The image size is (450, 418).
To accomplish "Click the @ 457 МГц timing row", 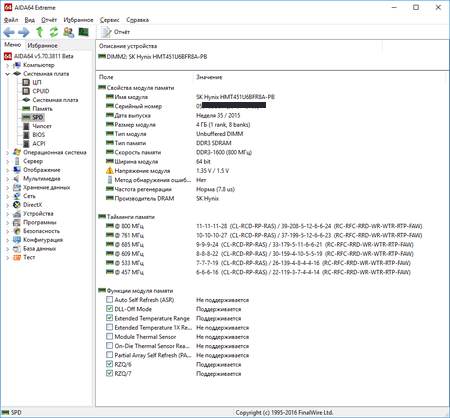I will [x=258, y=272].
